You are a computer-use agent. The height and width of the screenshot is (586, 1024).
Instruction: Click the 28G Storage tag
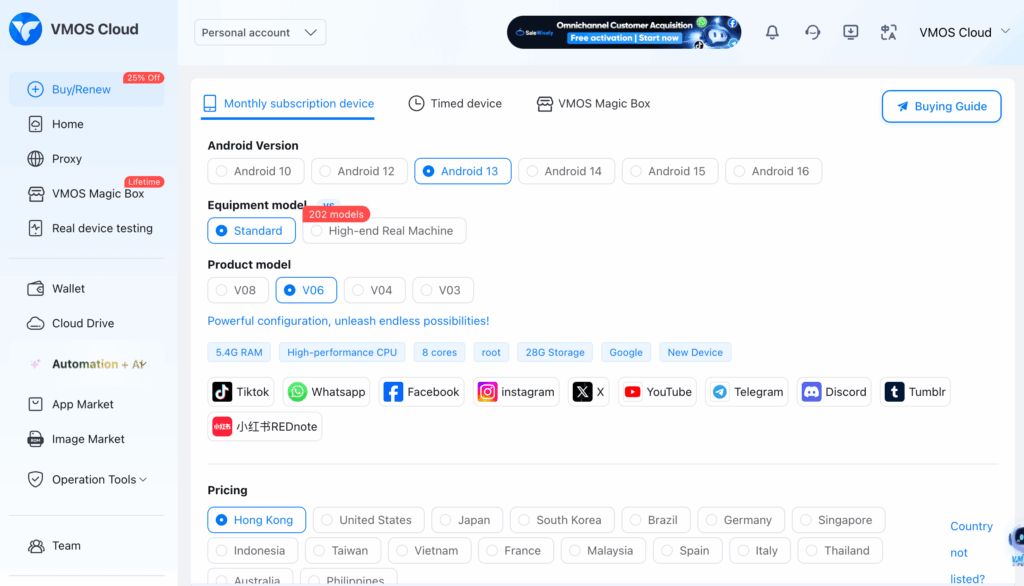pyautogui.click(x=555, y=352)
